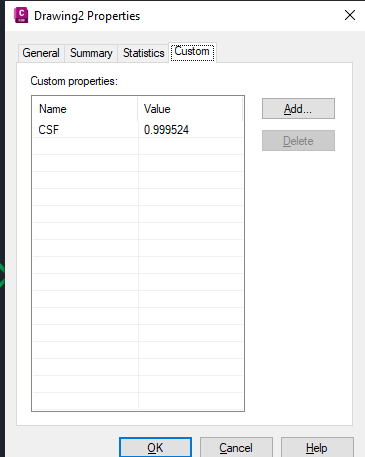Select the Custom tab

[x=192, y=52]
